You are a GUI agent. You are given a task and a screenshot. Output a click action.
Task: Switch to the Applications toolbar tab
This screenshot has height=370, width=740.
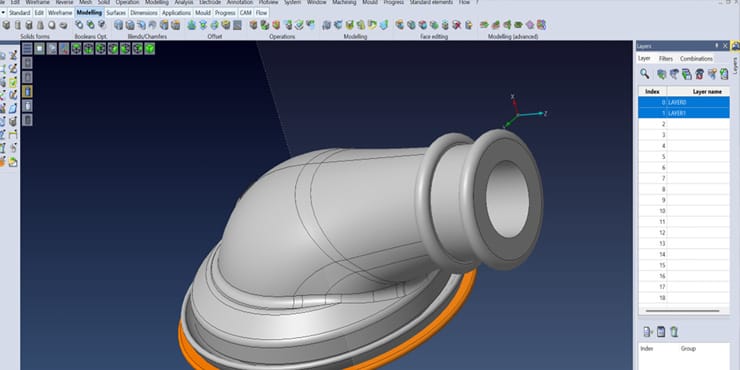click(177, 13)
